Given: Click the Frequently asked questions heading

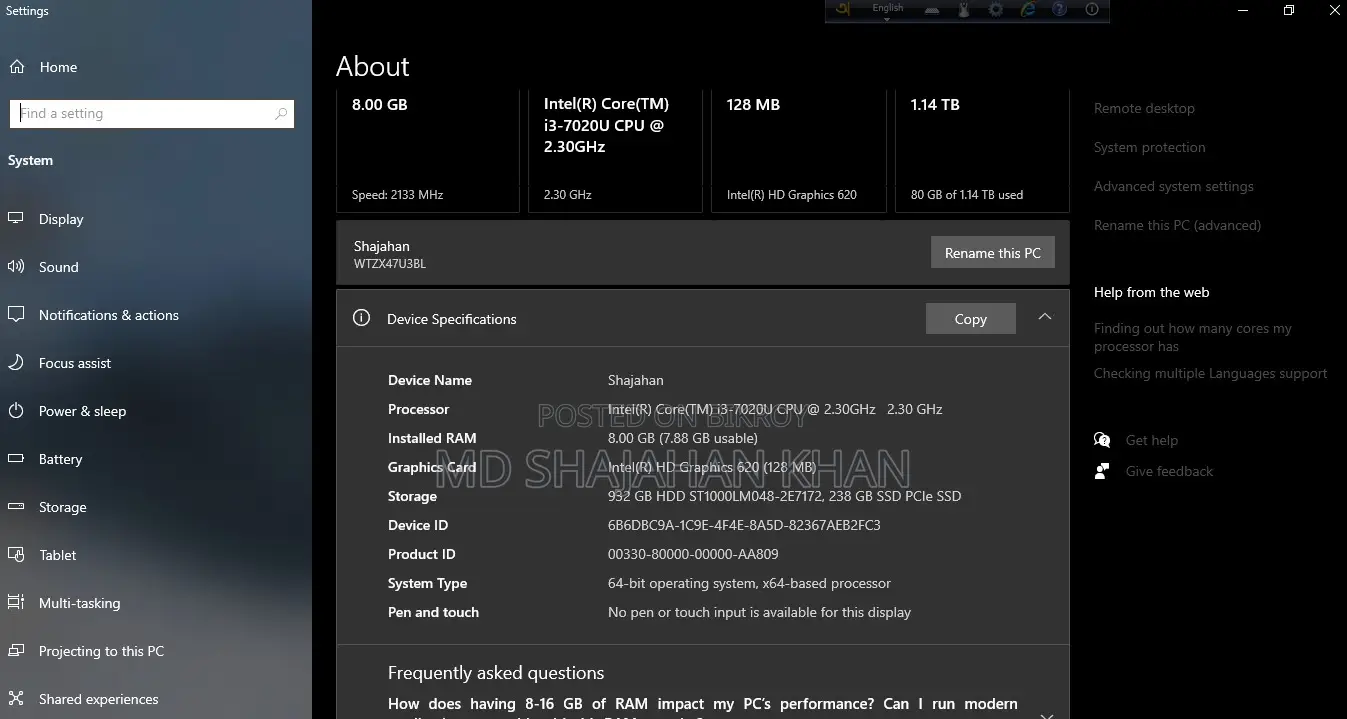Looking at the screenshot, I should click(x=496, y=673).
